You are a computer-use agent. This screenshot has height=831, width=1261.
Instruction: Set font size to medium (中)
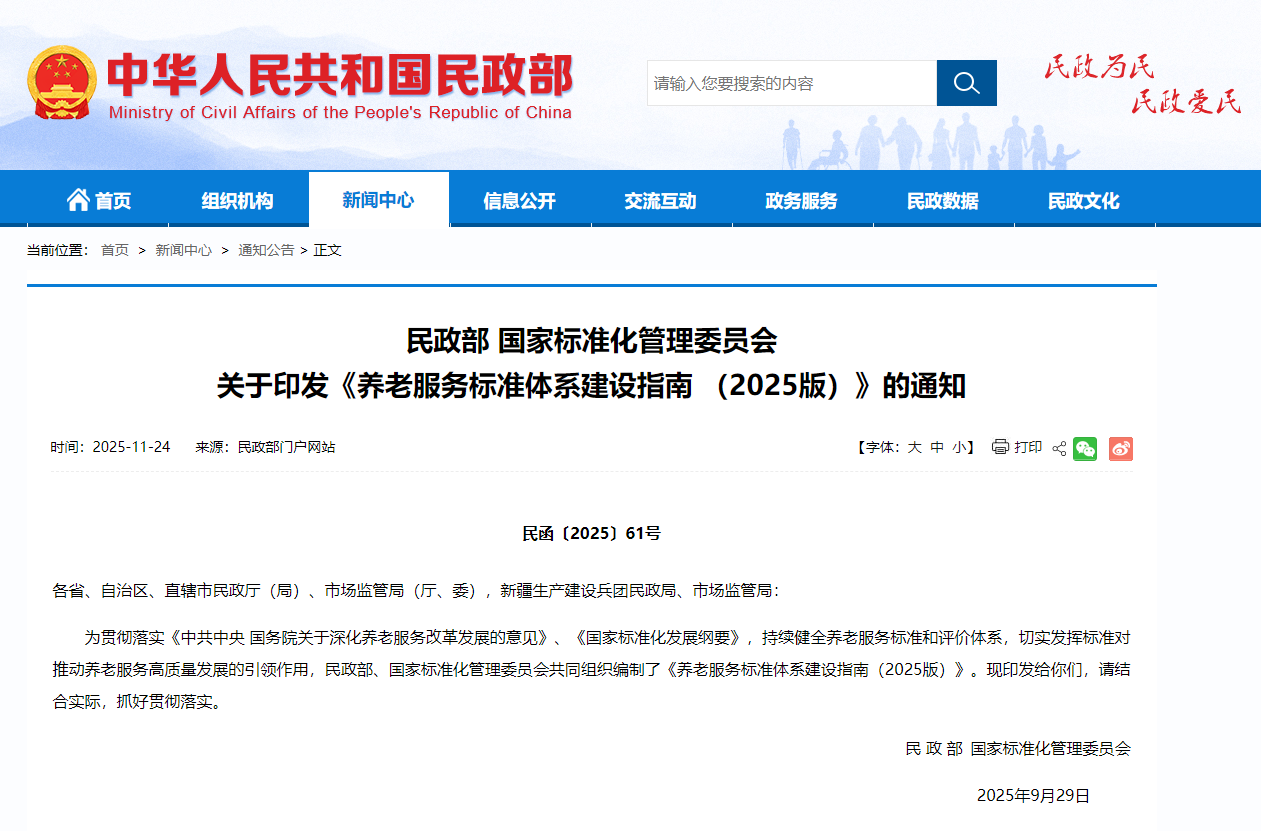coord(937,448)
